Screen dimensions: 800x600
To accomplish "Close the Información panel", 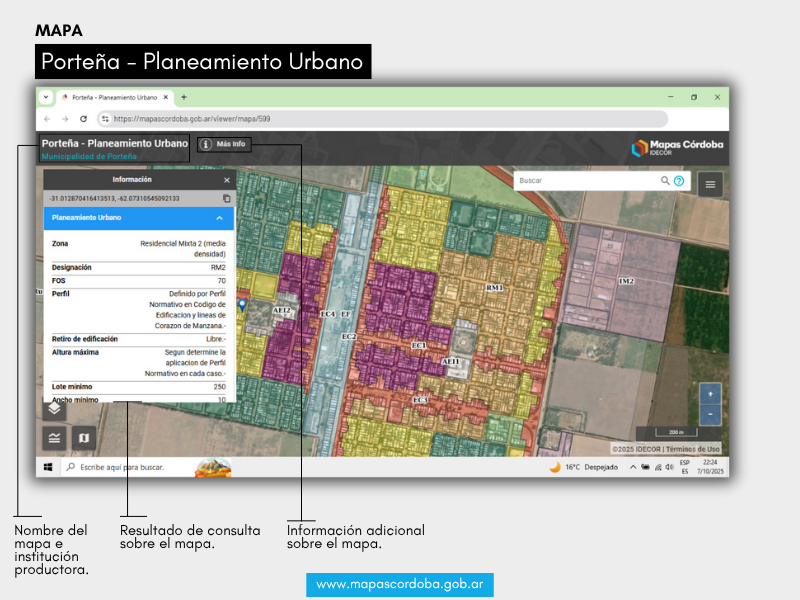I will tap(227, 180).
